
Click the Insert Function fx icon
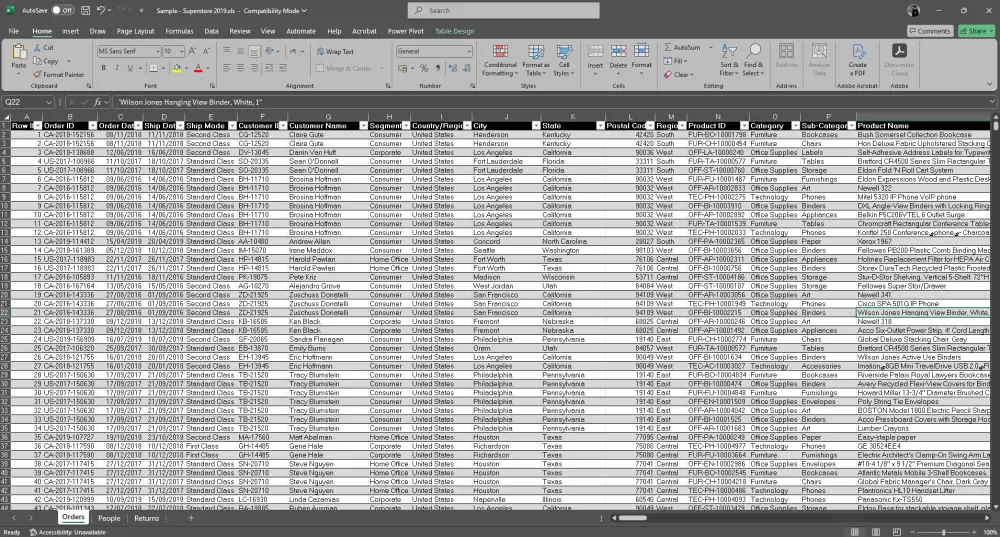click(98, 102)
